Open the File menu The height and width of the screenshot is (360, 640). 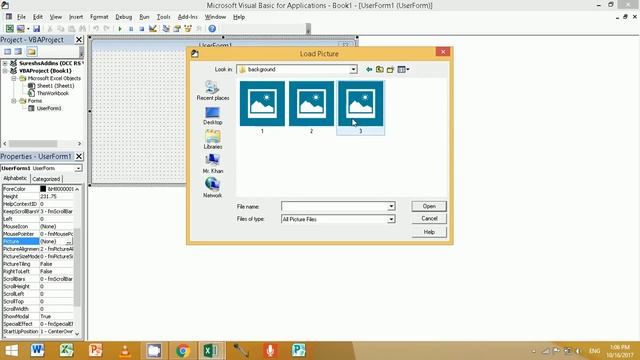(21, 17)
